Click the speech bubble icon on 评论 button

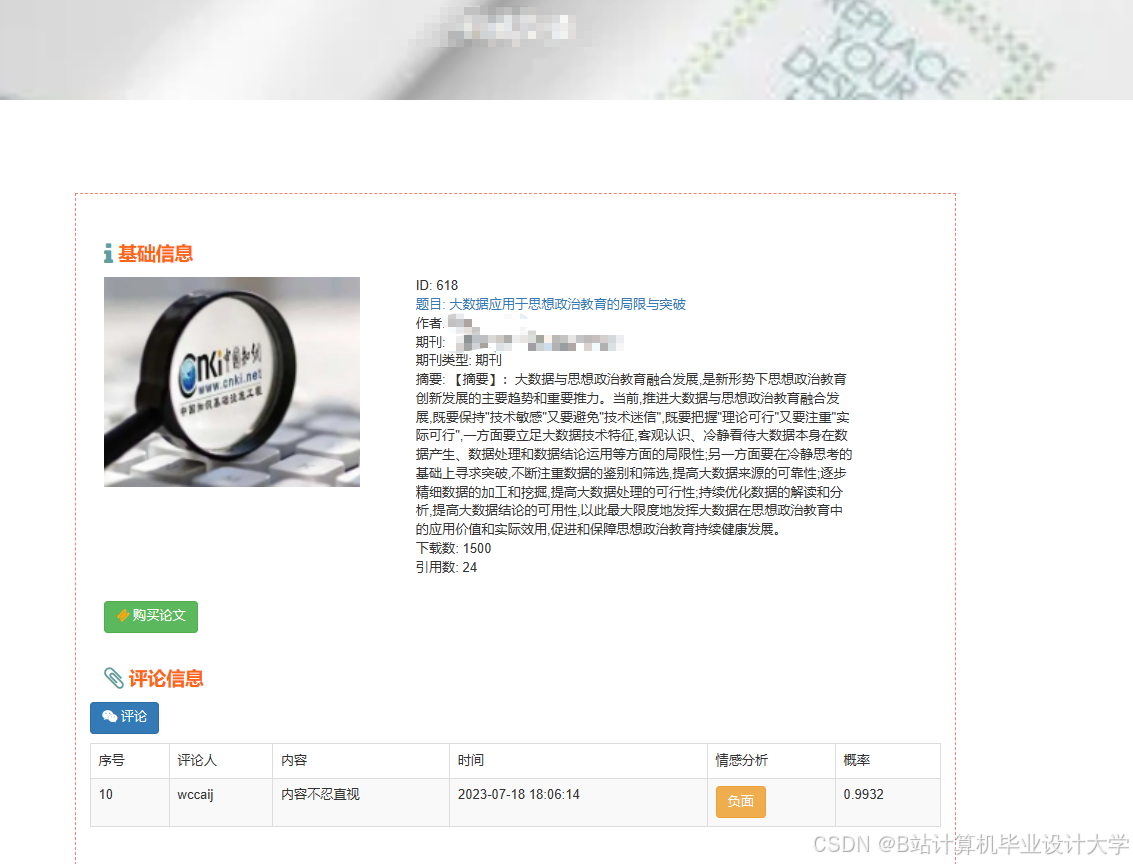tap(107, 717)
